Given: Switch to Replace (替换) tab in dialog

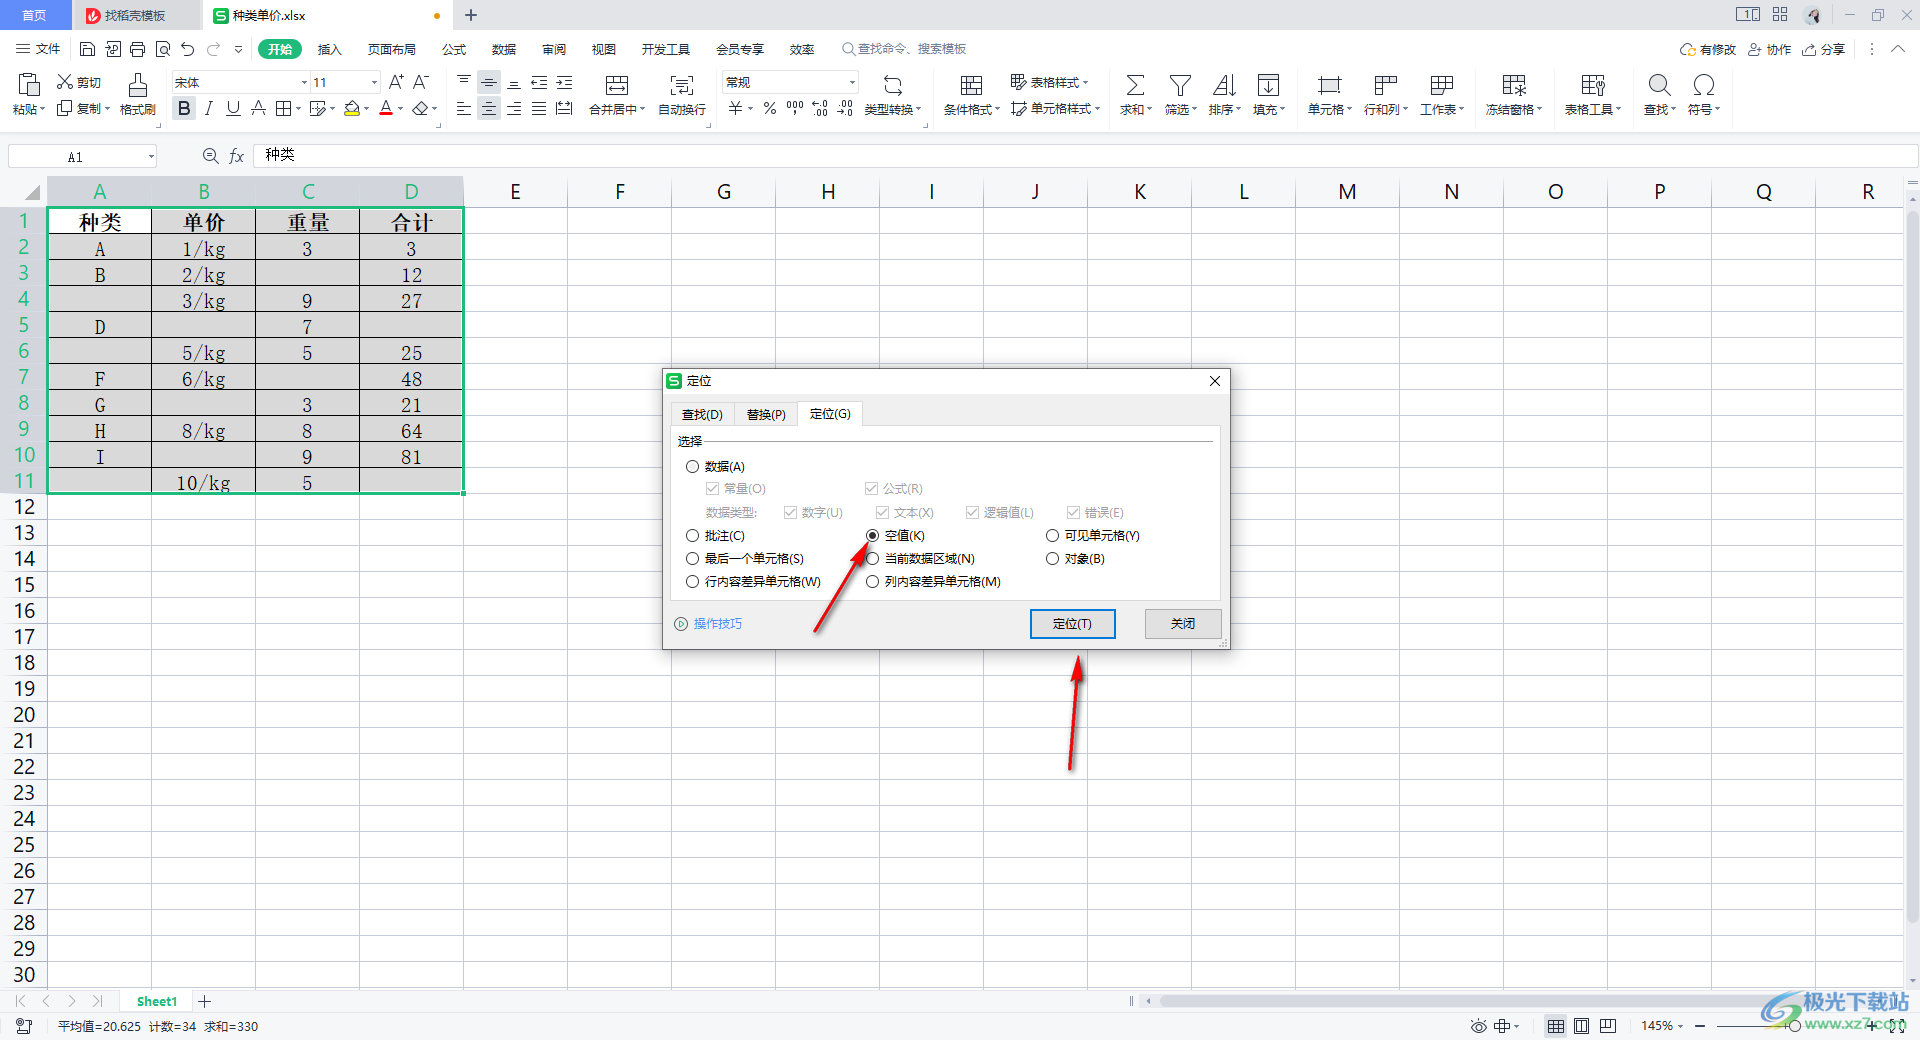Looking at the screenshot, I should 766,414.
